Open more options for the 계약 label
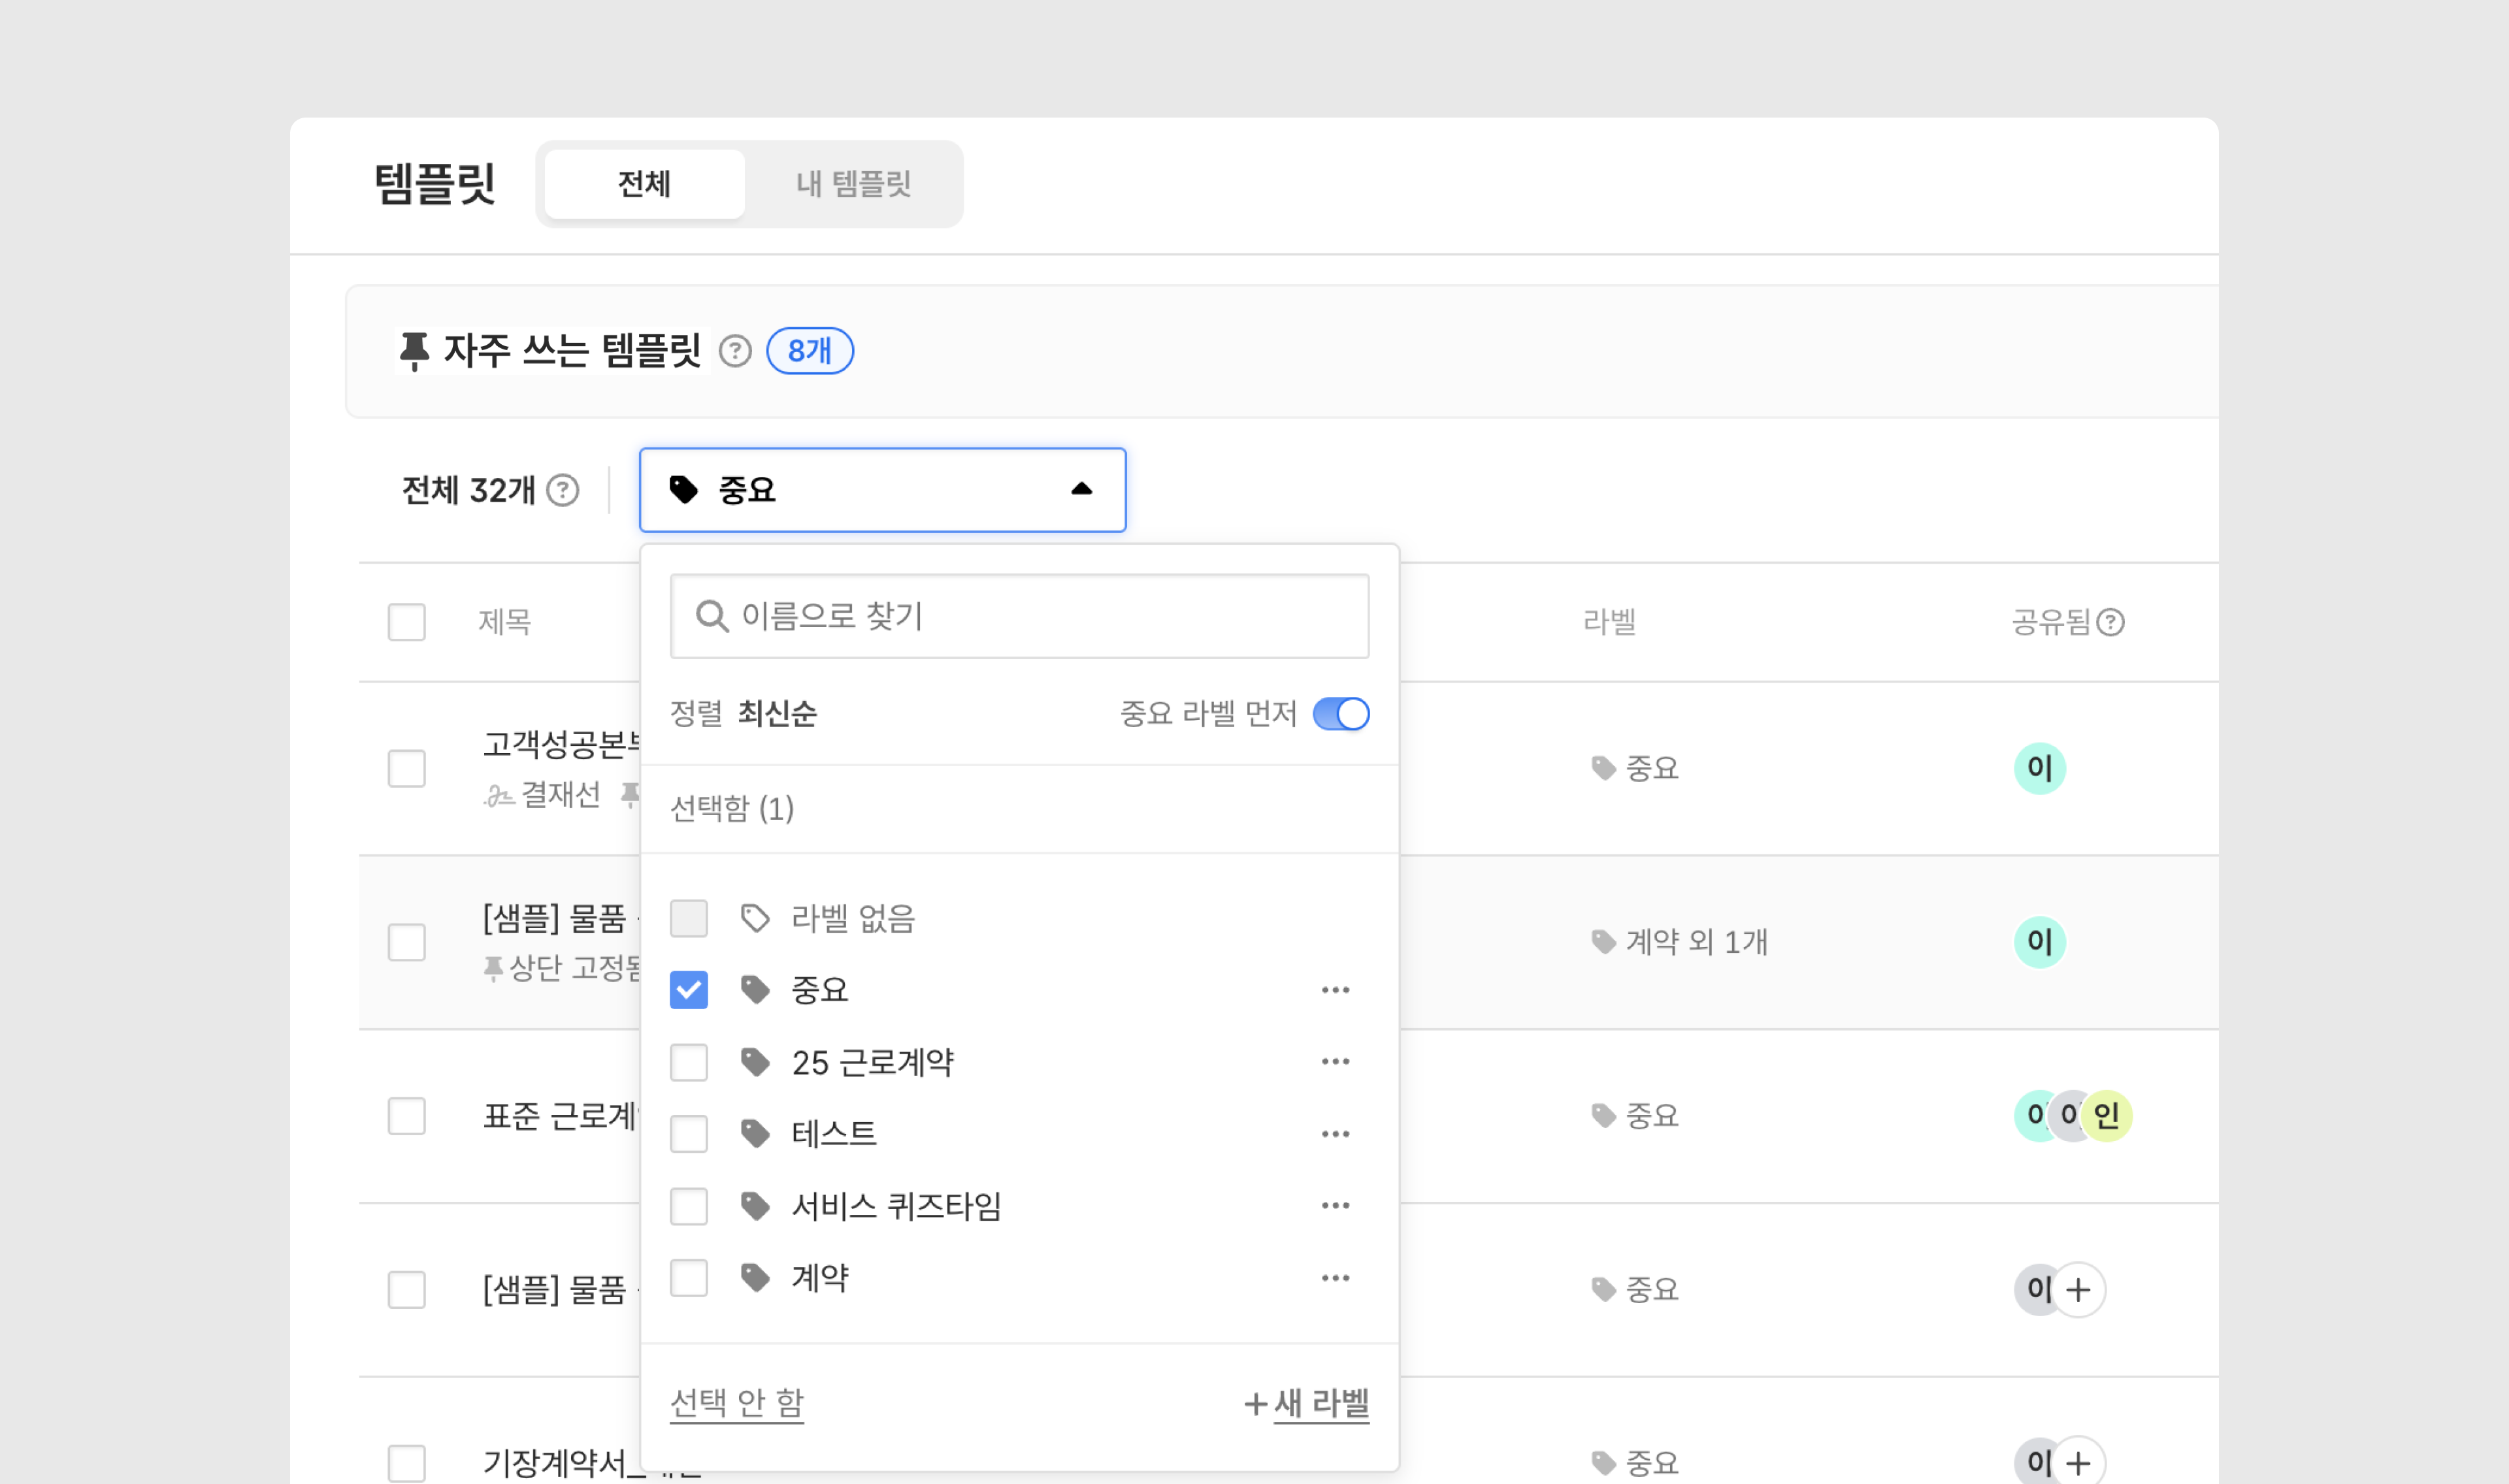 1335,1278
